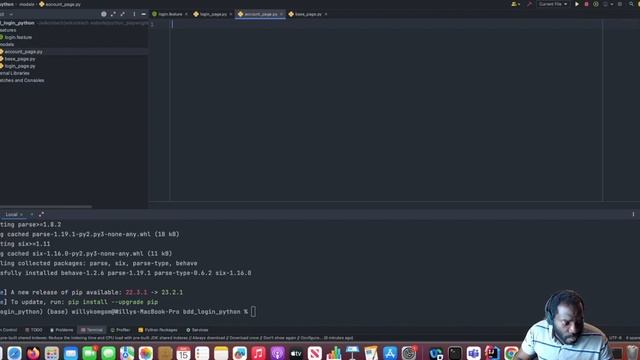
Task: Open IntelliJ IDEA from the dock
Action: pos(492,353)
